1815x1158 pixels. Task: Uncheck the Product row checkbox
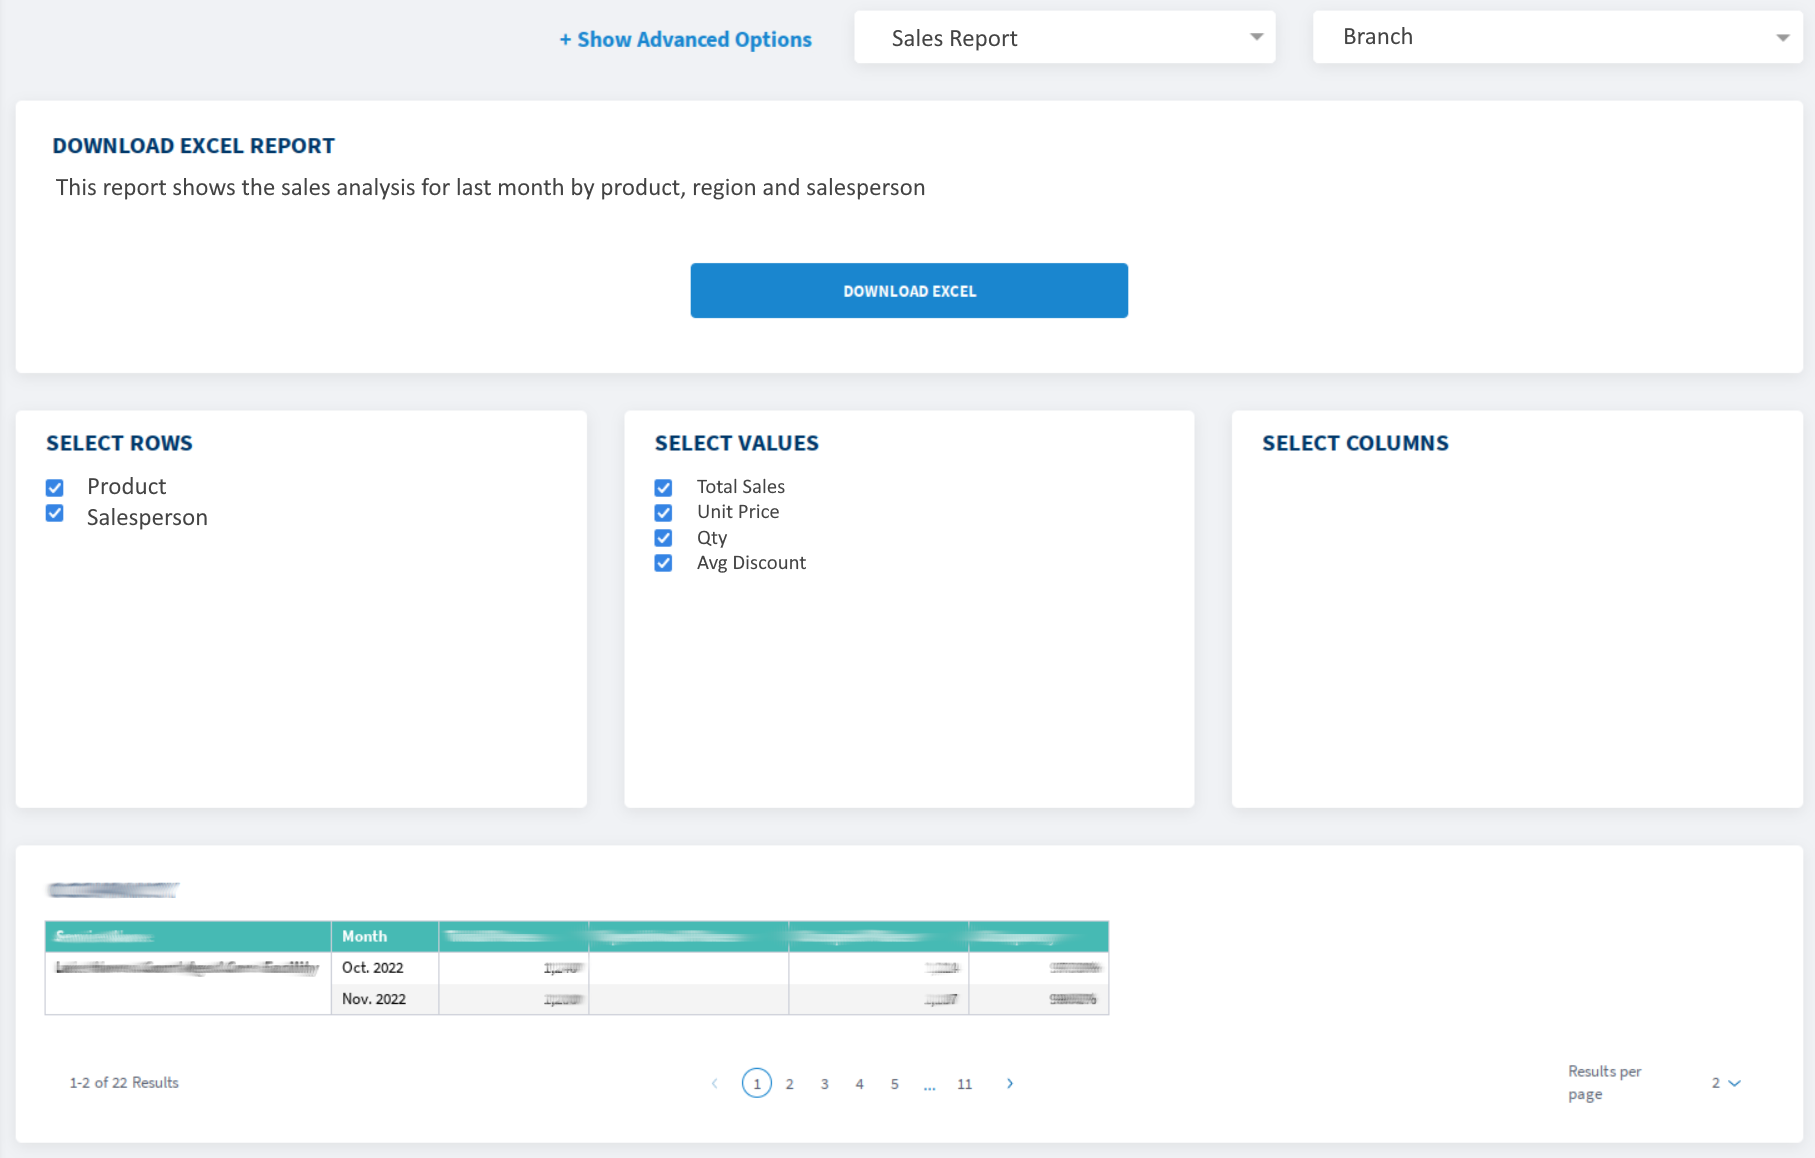pos(55,488)
